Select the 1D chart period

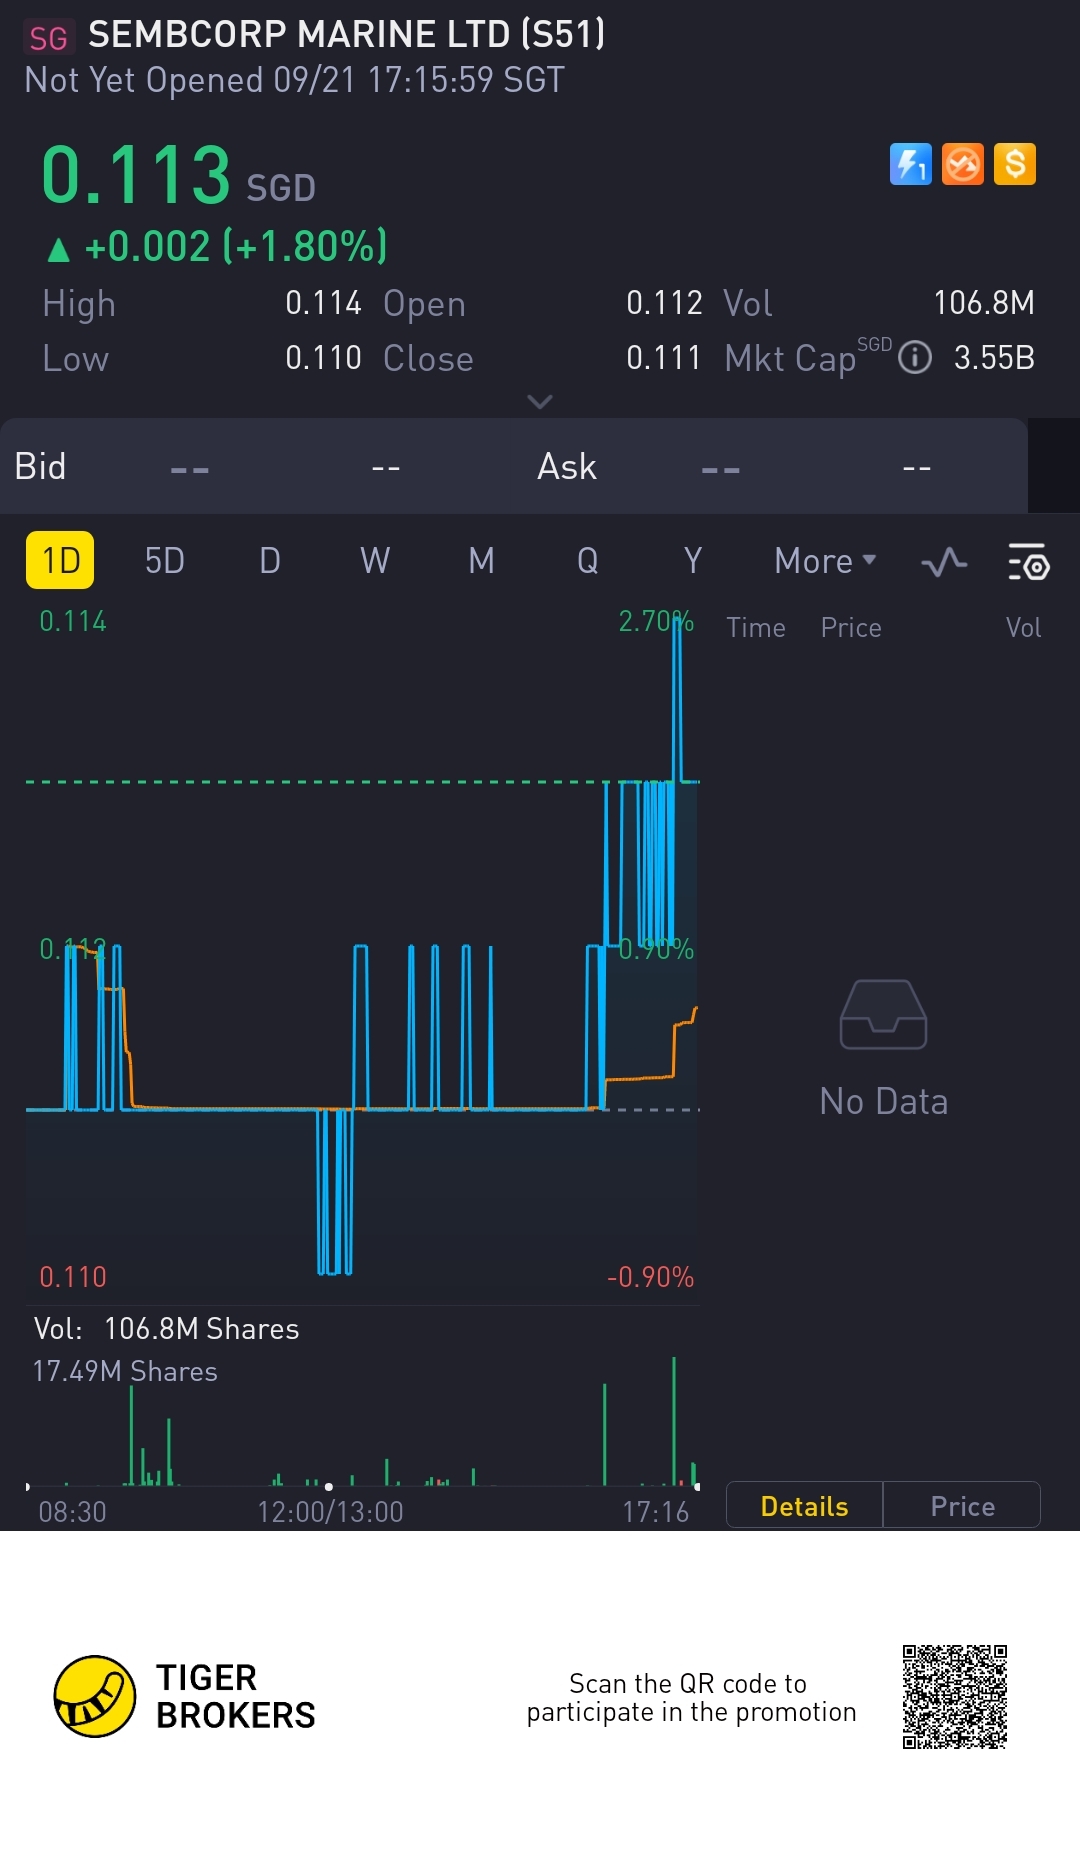point(60,561)
